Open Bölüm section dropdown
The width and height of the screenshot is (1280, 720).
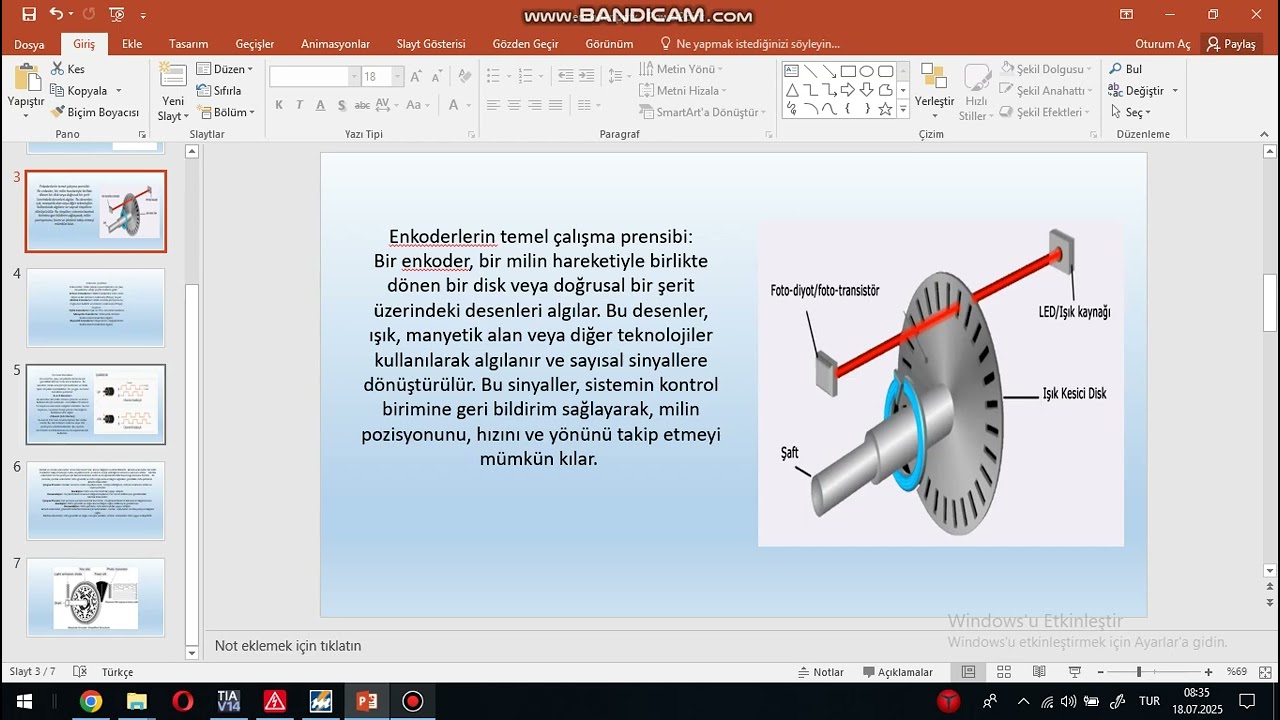(225, 112)
